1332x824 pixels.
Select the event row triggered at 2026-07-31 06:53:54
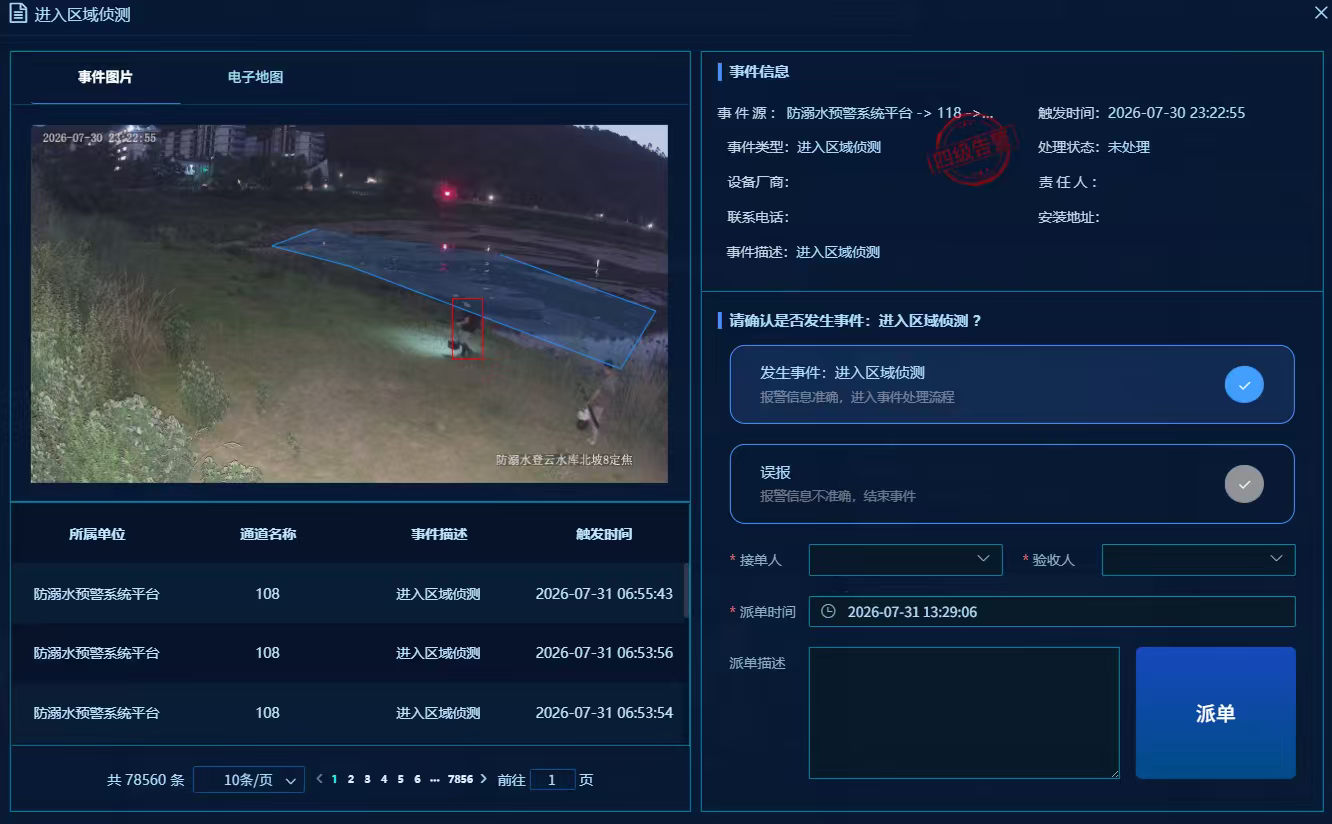(x=350, y=713)
